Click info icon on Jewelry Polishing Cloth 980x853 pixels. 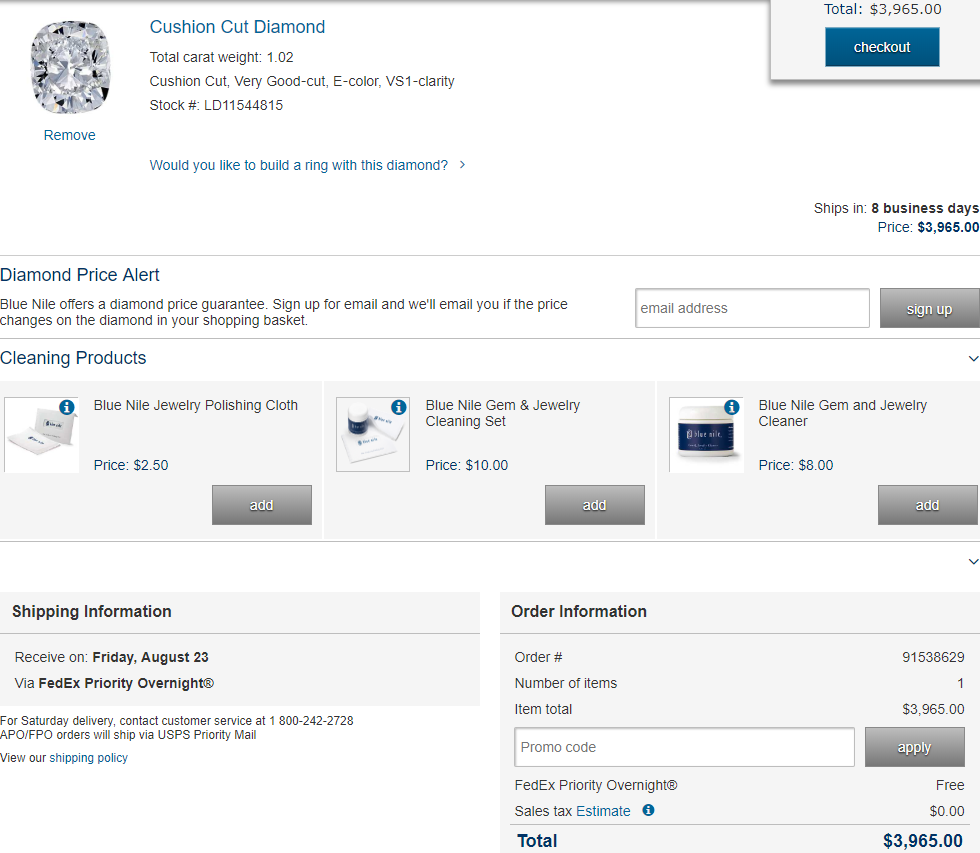point(66,407)
